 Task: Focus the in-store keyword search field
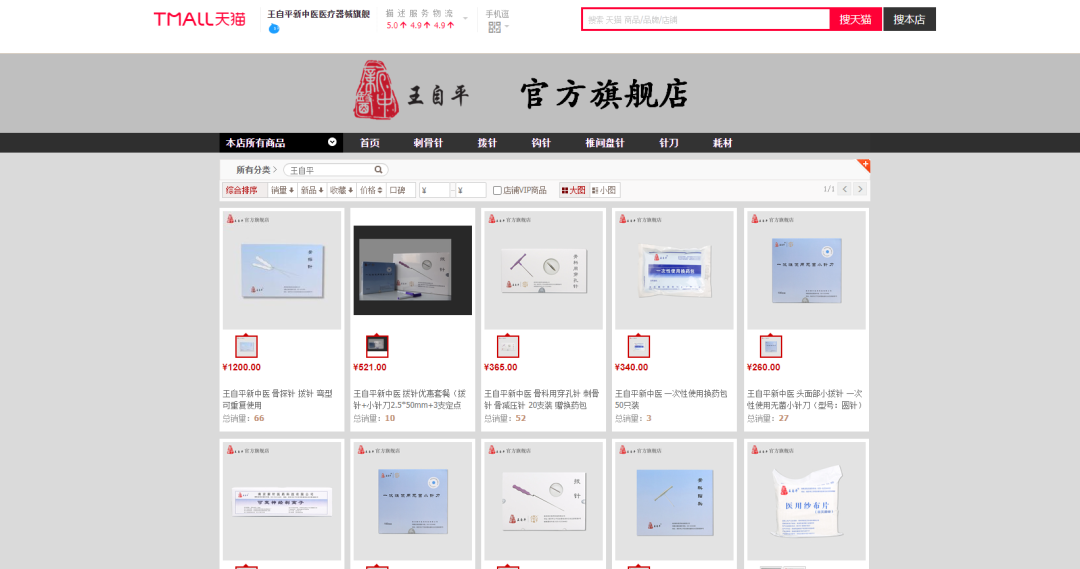(331, 169)
